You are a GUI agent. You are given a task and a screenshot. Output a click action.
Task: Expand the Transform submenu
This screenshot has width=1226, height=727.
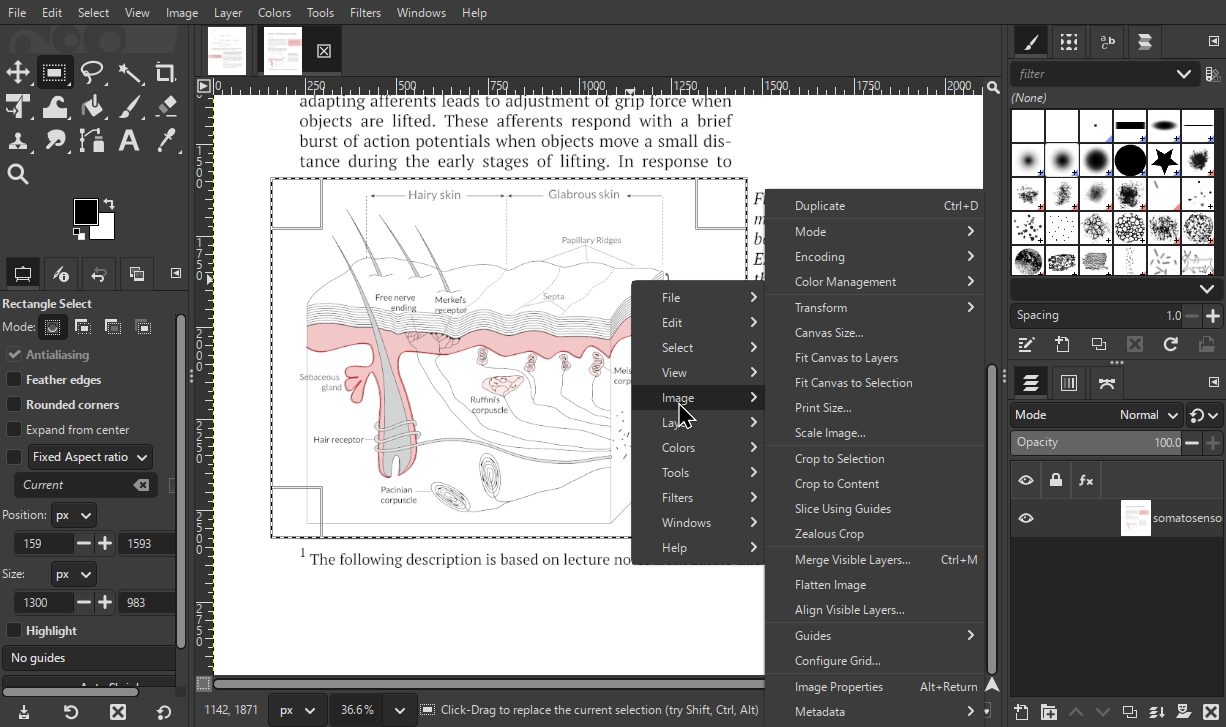click(875, 307)
